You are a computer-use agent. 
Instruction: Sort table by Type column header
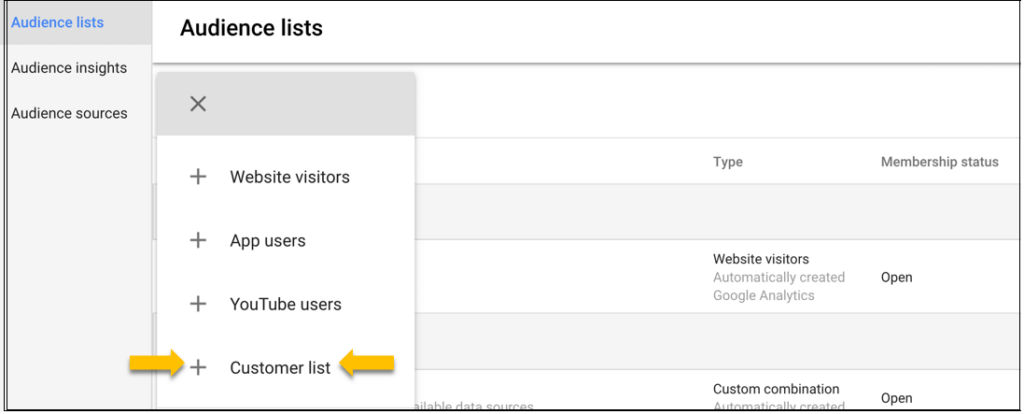(x=728, y=161)
